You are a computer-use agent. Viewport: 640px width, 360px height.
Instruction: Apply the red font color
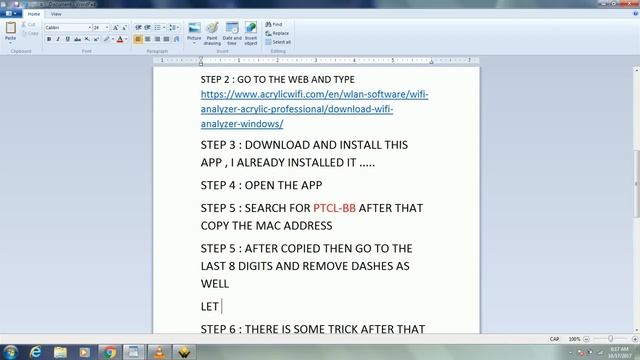pos(120,39)
